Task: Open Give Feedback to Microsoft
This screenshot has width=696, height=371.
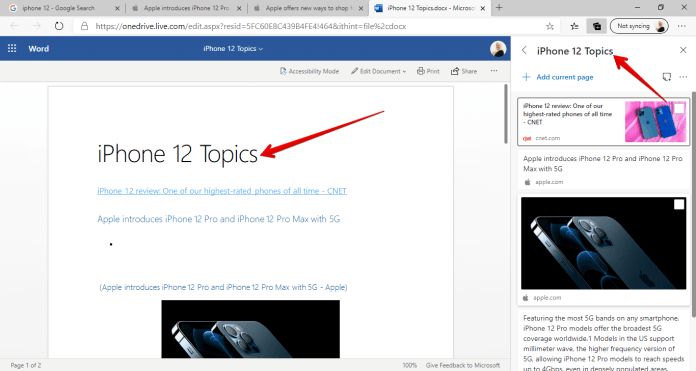Action: (463, 365)
